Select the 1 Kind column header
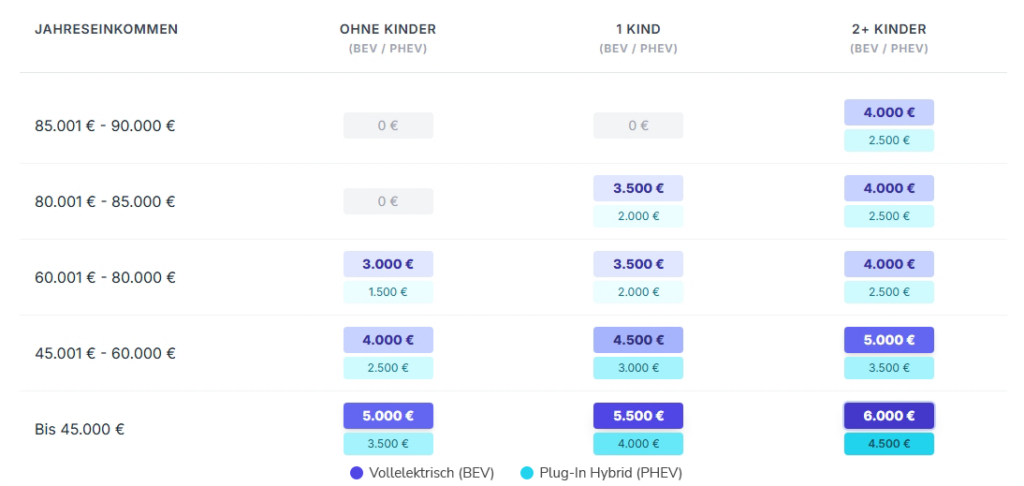1024x486 pixels. [638, 29]
